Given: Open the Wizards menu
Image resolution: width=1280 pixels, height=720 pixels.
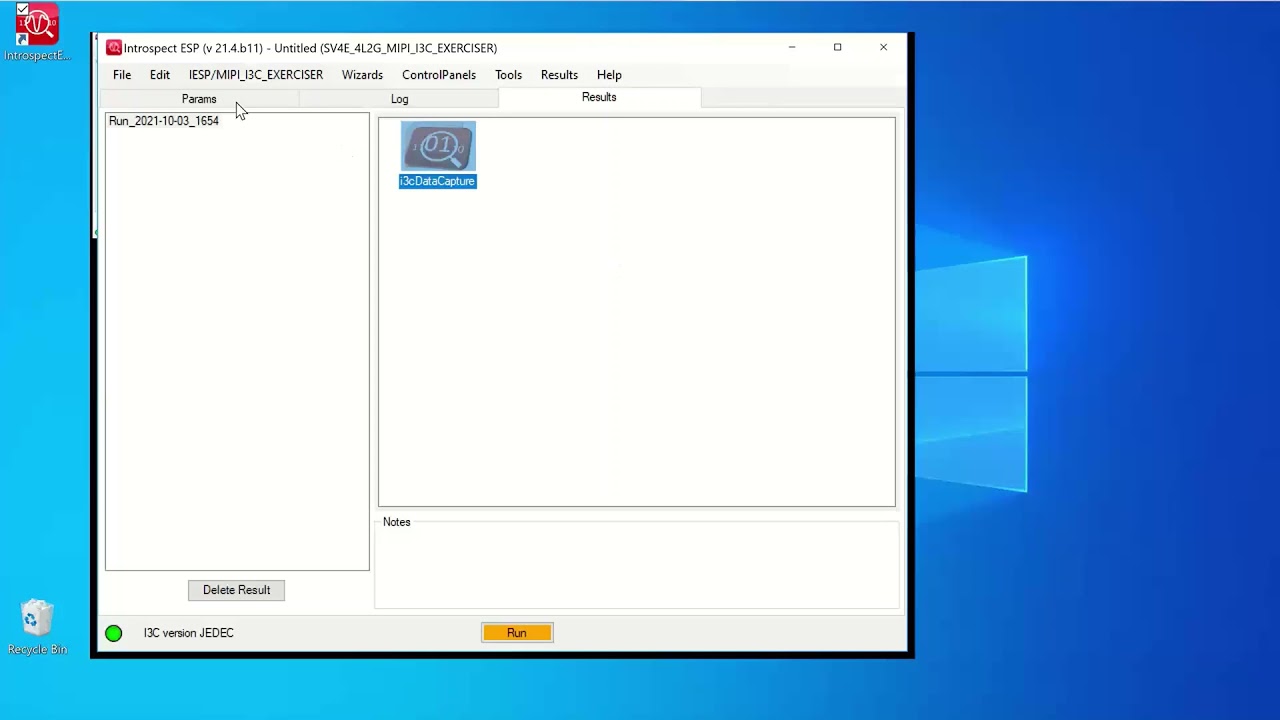Looking at the screenshot, I should pos(362,75).
